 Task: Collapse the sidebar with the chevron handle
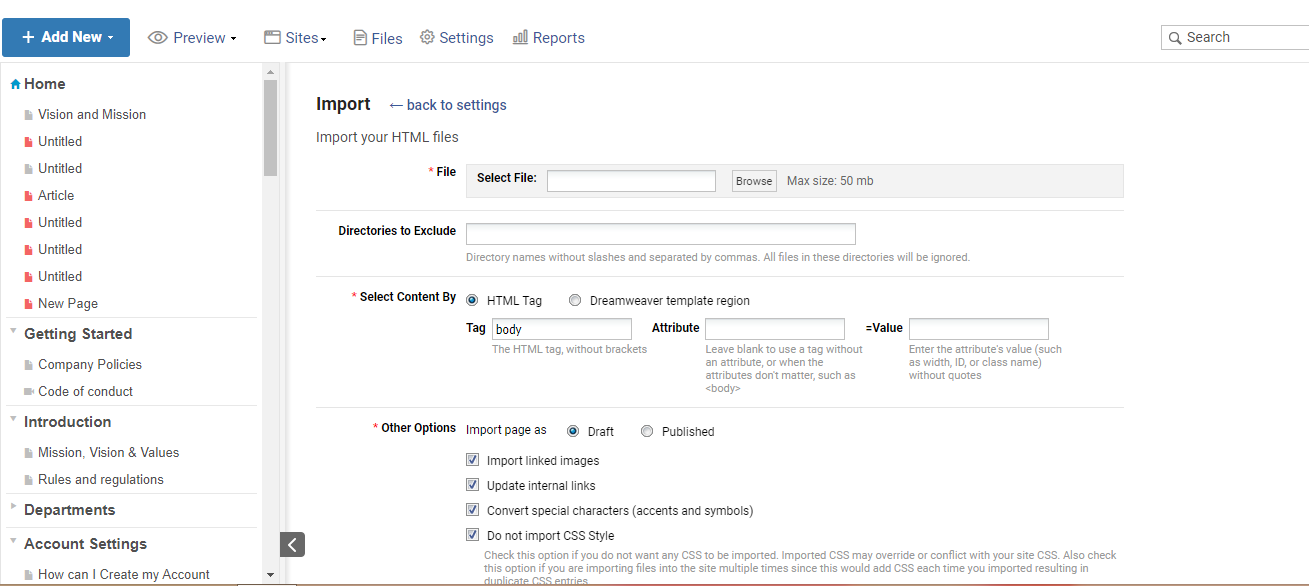click(x=292, y=545)
